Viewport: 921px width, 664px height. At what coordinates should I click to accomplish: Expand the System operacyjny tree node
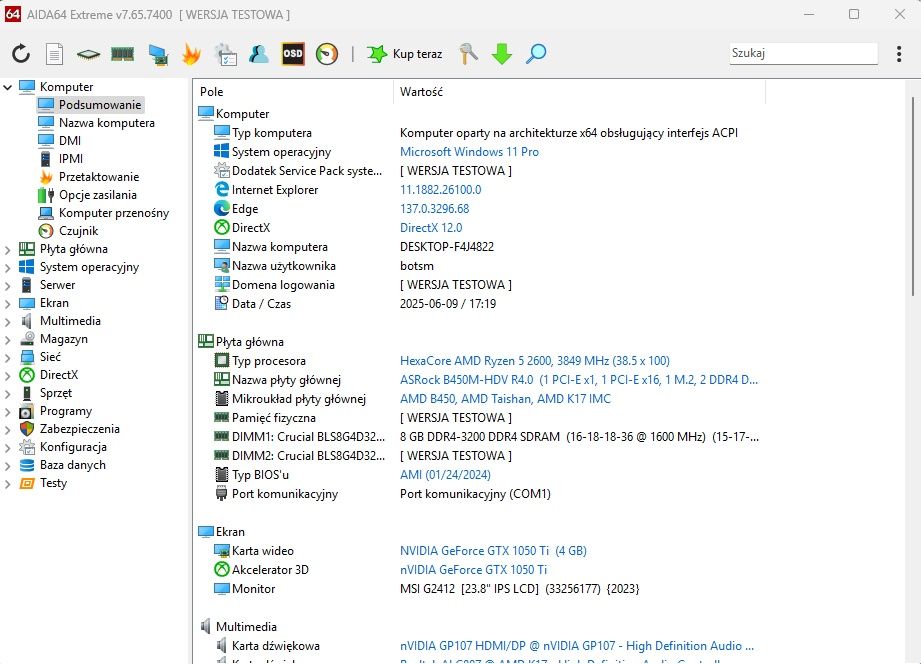point(8,267)
